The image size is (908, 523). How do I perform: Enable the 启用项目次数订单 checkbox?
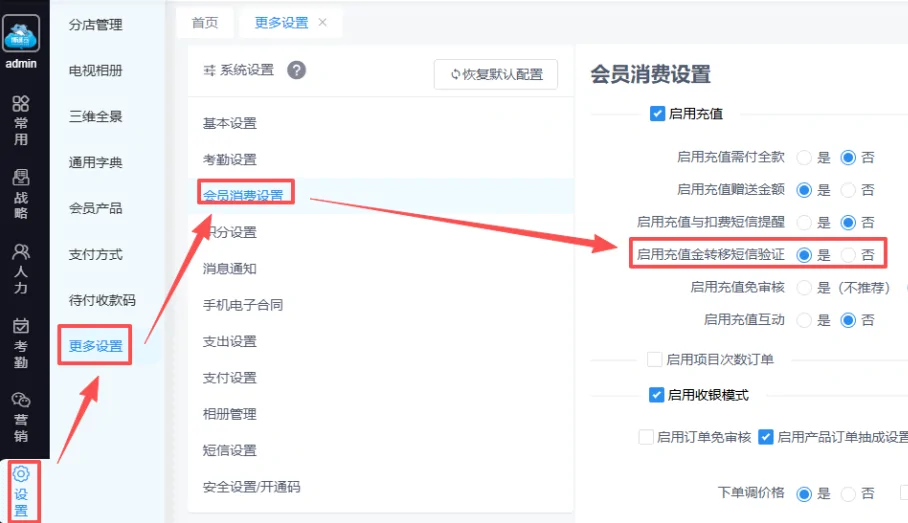pyautogui.click(x=654, y=360)
